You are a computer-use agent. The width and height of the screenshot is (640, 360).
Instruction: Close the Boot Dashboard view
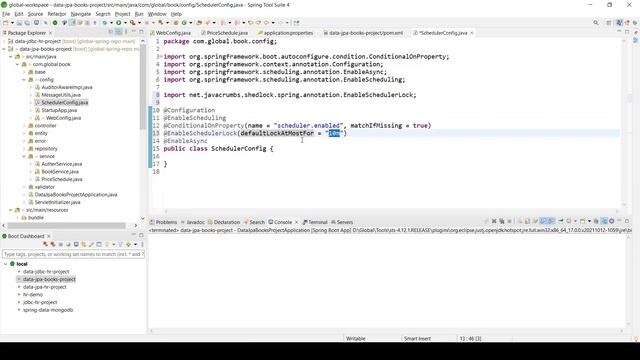click(49, 236)
